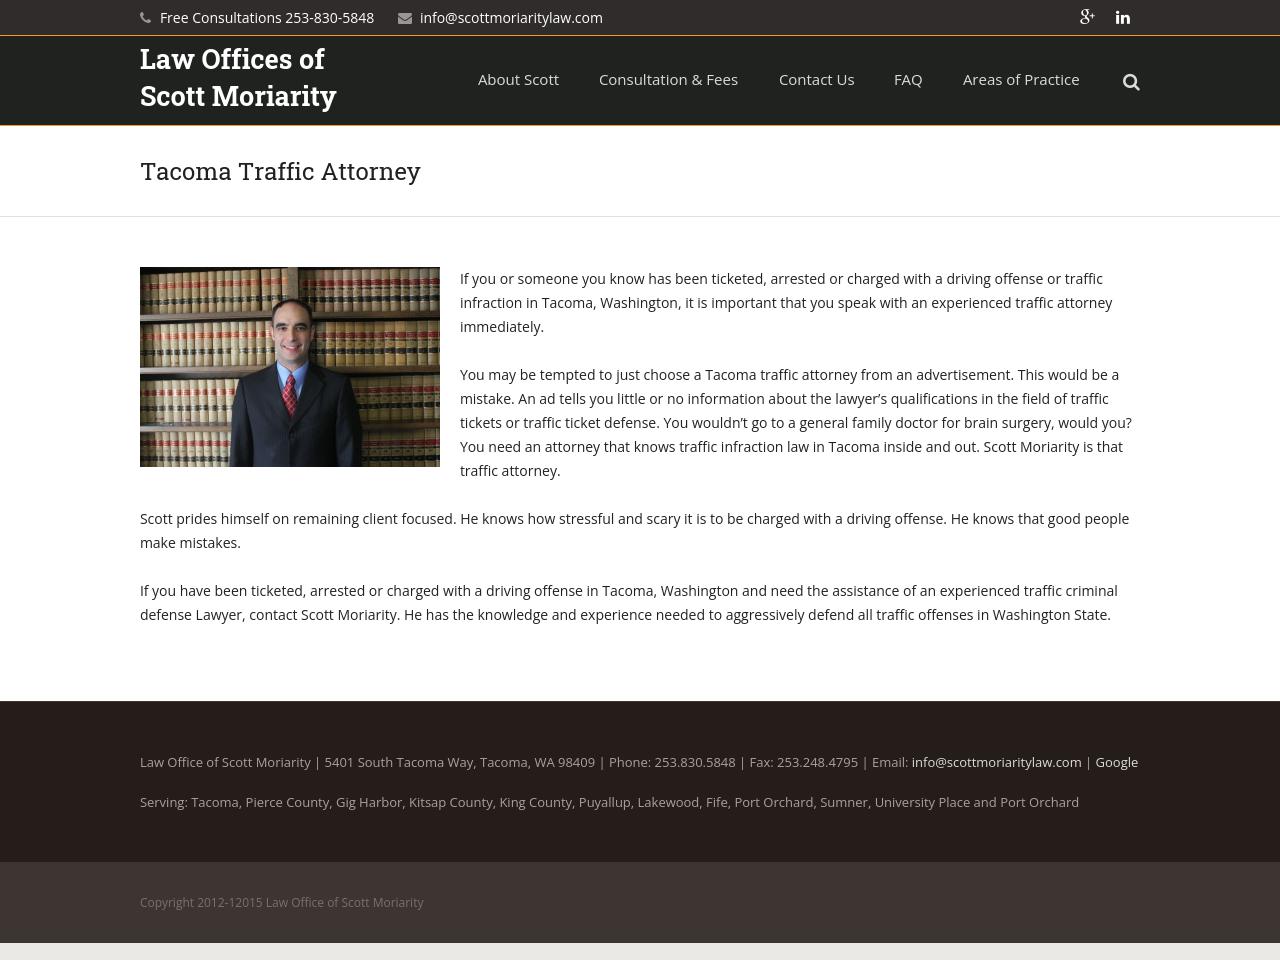Open the LinkedIn profile icon
Viewport: 1280px width, 960px height.
point(1122,17)
